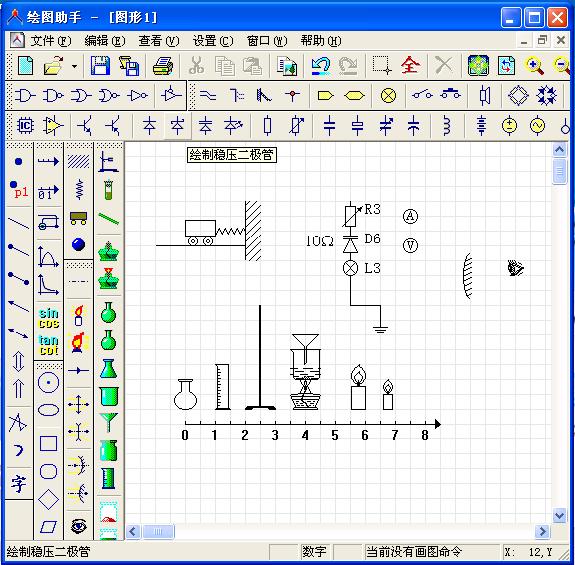
Task: Select the cart with wheels tool
Action: click(78, 218)
